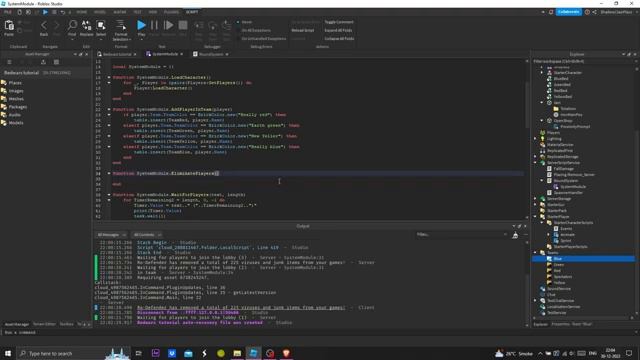Switch to the PLUGINS ribbon tab
The width and height of the screenshot is (640, 360).
coord(171,12)
